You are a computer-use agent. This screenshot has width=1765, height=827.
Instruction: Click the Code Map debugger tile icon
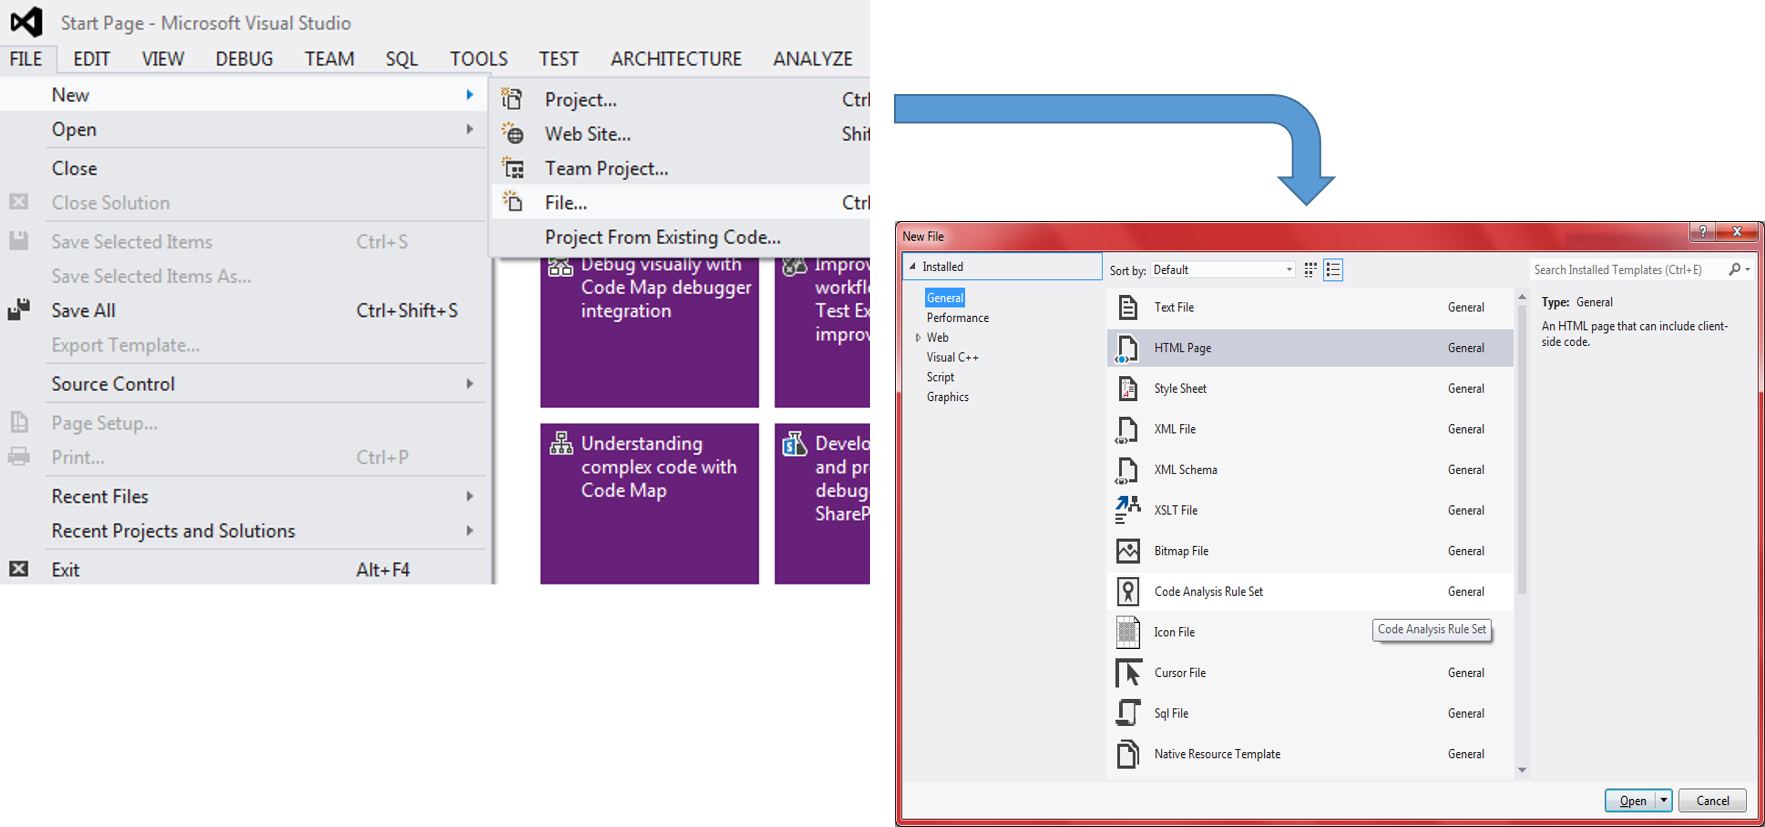coord(561,266)
